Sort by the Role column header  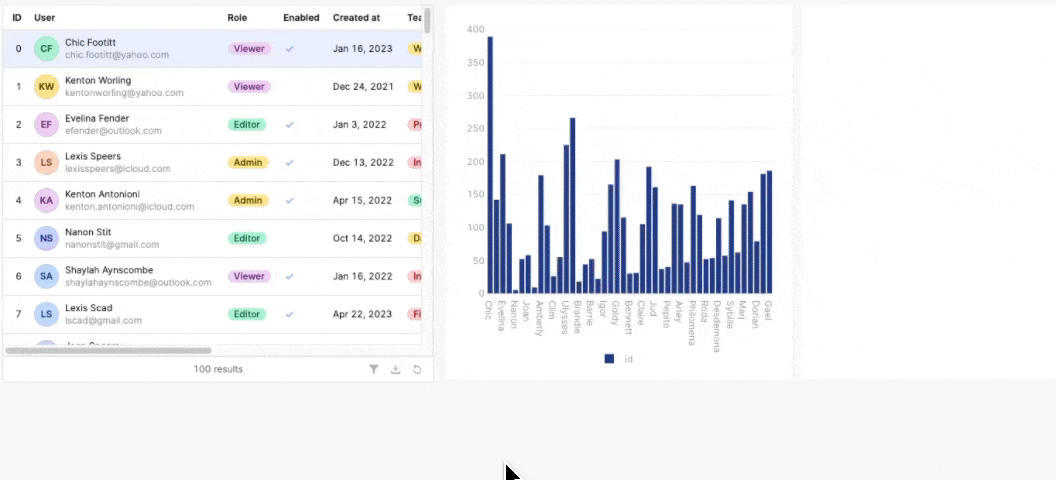pos(237,18)
